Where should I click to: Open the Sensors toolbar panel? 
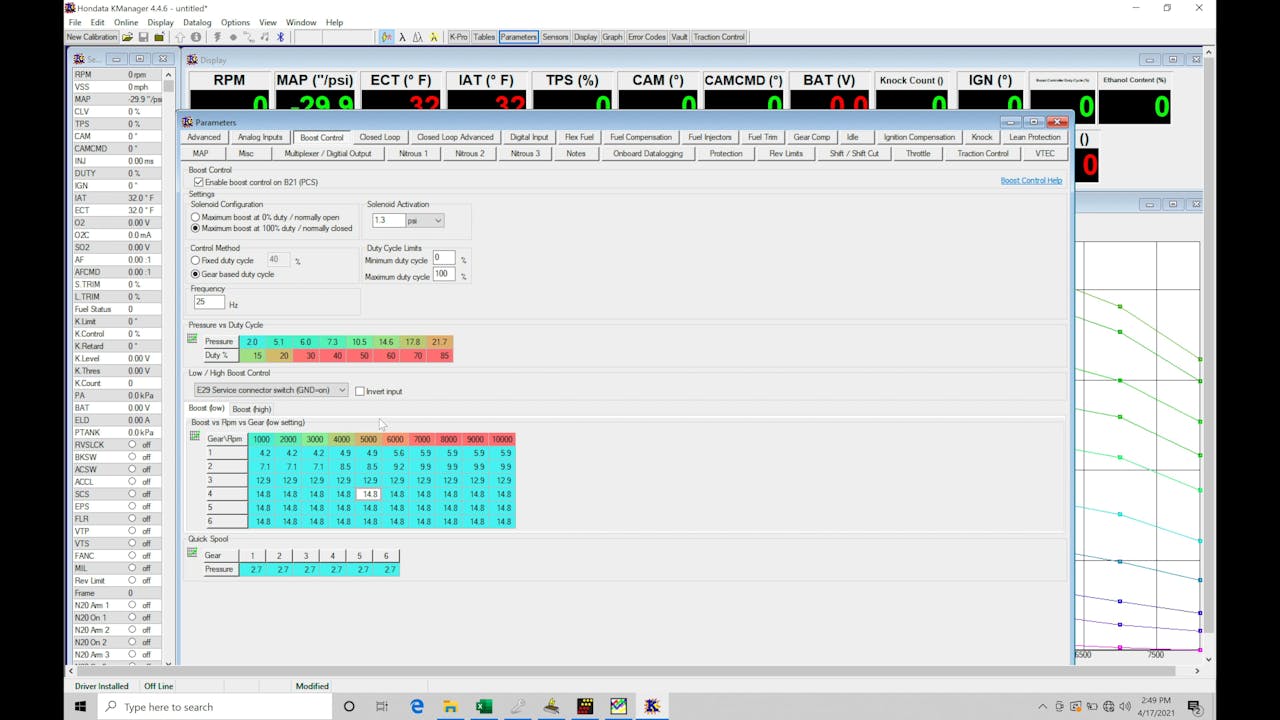point(555,37)
